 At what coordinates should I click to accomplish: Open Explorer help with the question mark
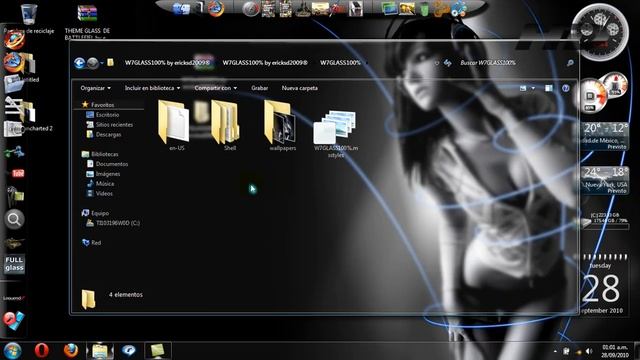pyautogui.click(x=565, y=88)
